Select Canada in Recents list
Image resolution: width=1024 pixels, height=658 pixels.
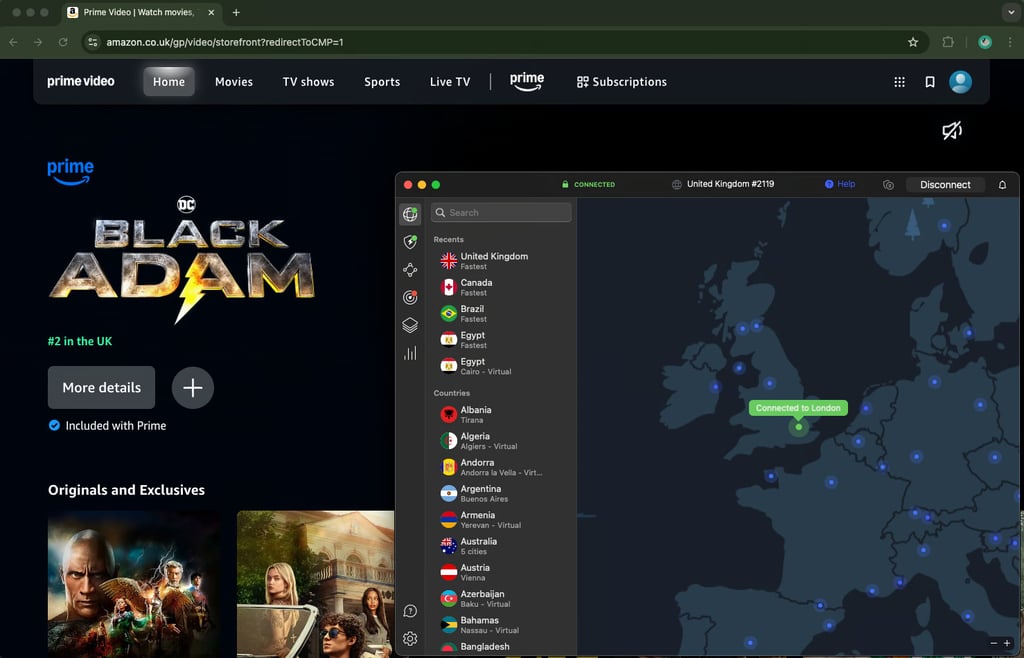pos(500,287)
